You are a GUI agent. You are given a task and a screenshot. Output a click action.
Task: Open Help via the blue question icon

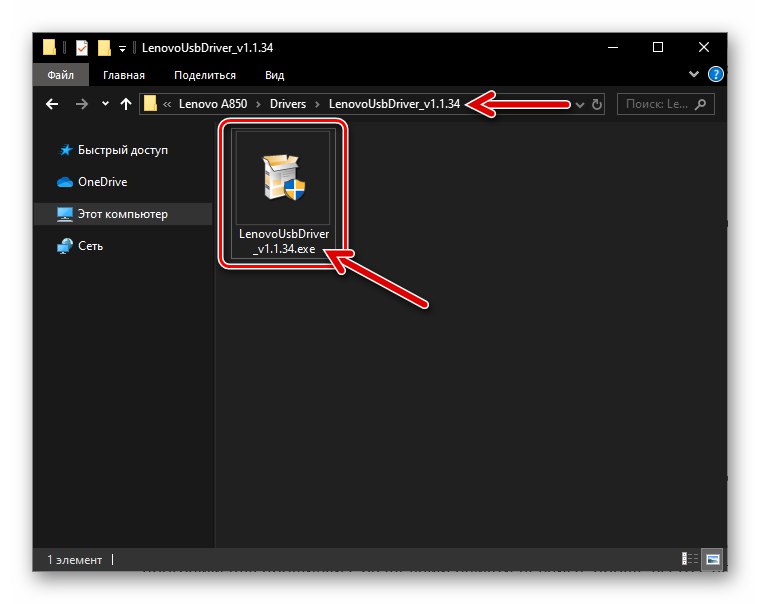pos(715,74)
